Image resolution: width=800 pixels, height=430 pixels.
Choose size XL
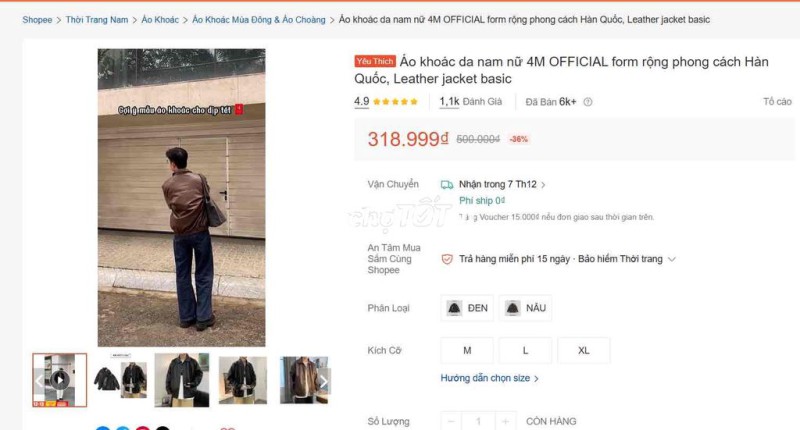(583, 351)
